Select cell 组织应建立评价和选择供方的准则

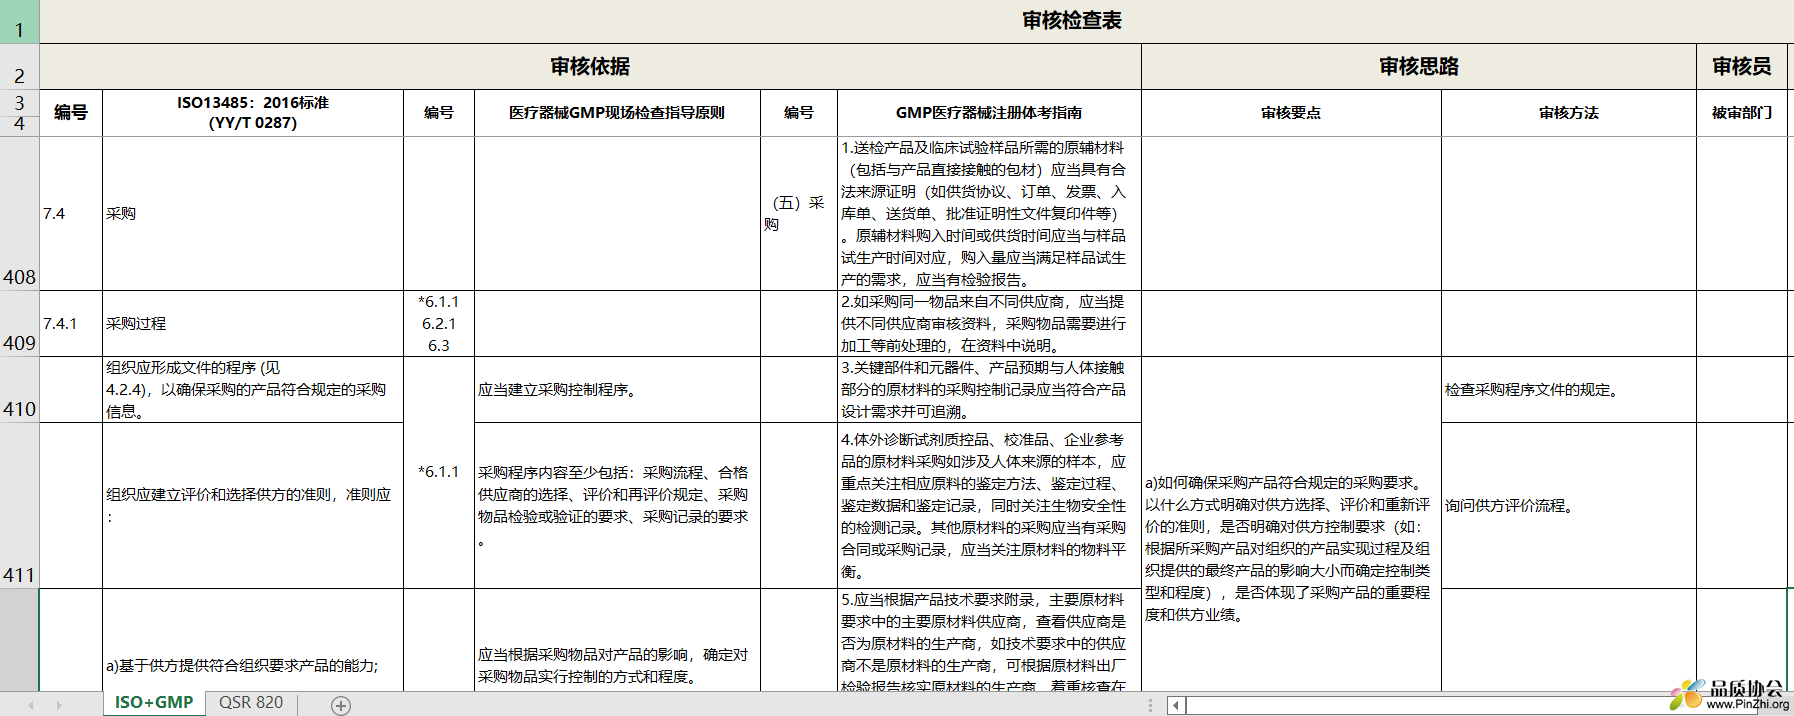(253, 506)
